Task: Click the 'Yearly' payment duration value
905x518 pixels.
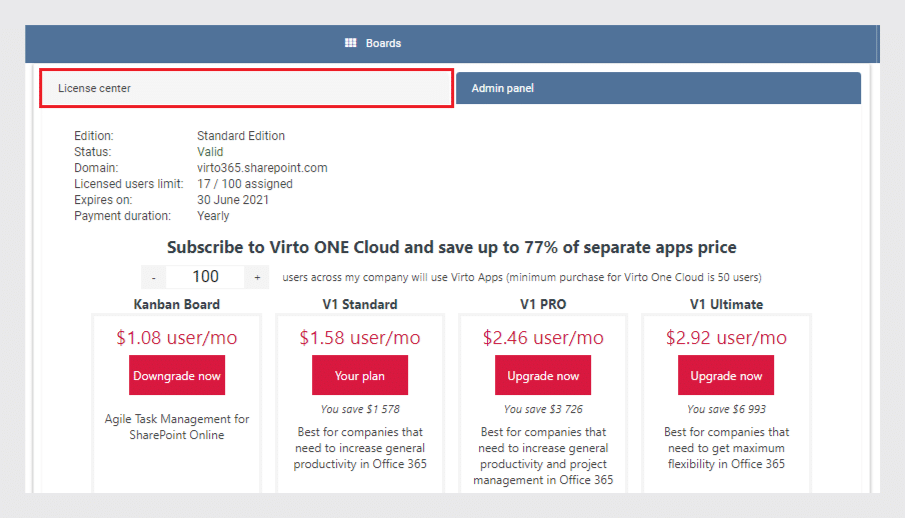Action: click(213, 216)
